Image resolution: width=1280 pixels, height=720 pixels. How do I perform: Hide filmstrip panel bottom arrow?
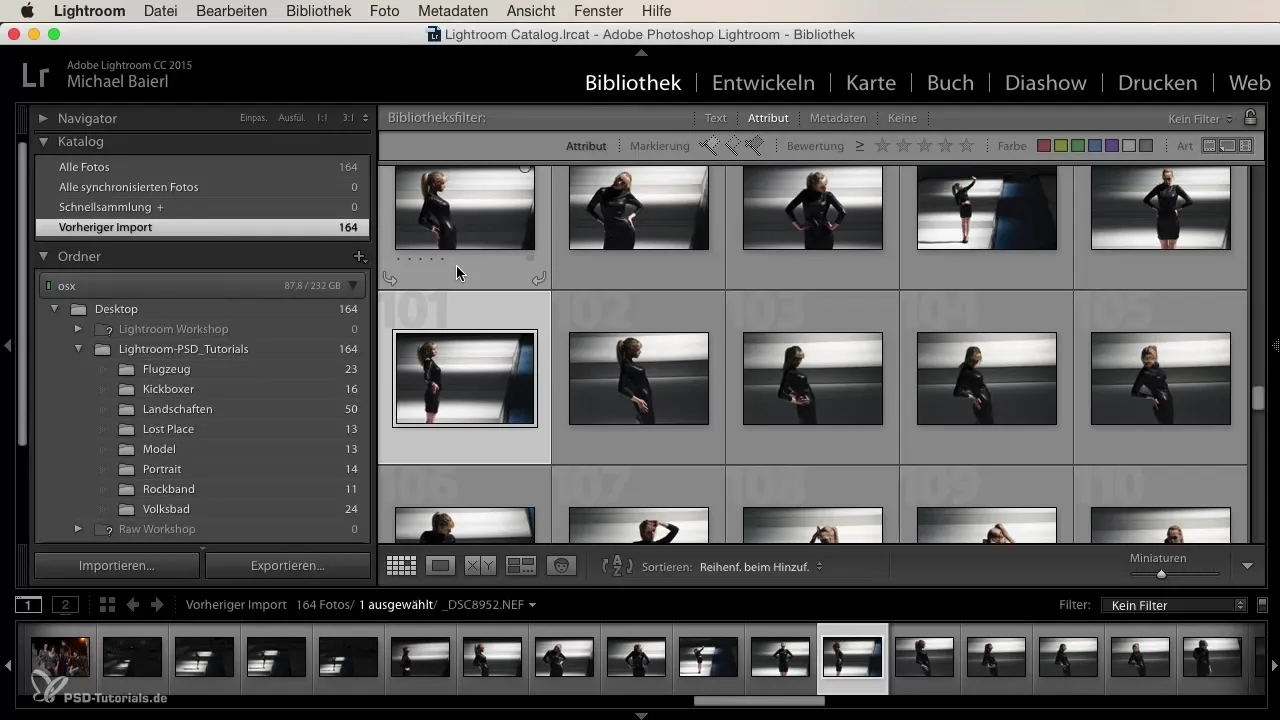point(641,715)
